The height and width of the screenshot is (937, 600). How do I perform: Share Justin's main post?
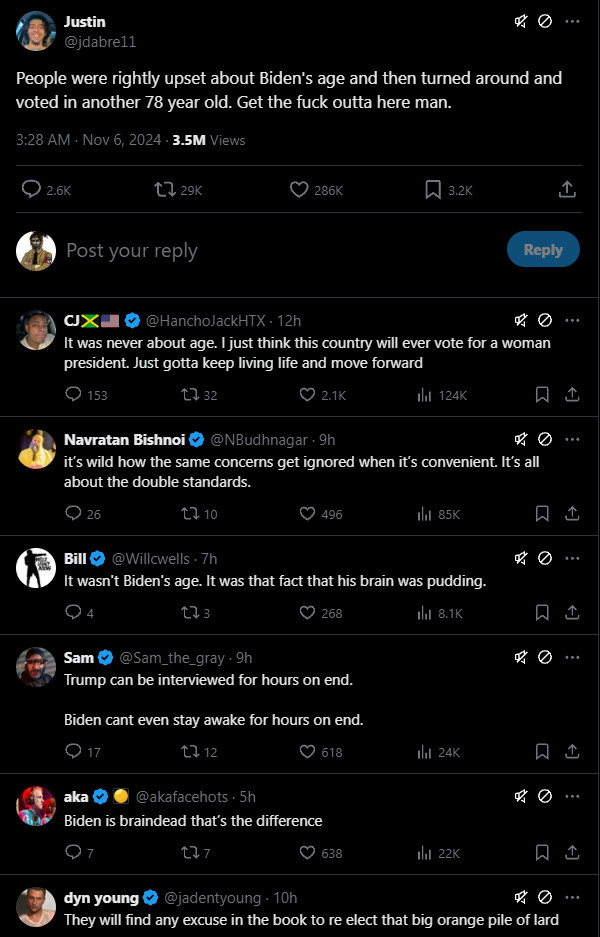pyautogui.click(x=566, y=189)
